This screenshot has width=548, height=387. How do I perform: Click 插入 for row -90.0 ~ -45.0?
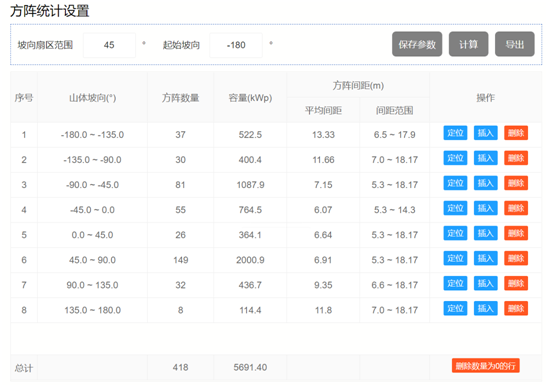(x=485, y=183)
